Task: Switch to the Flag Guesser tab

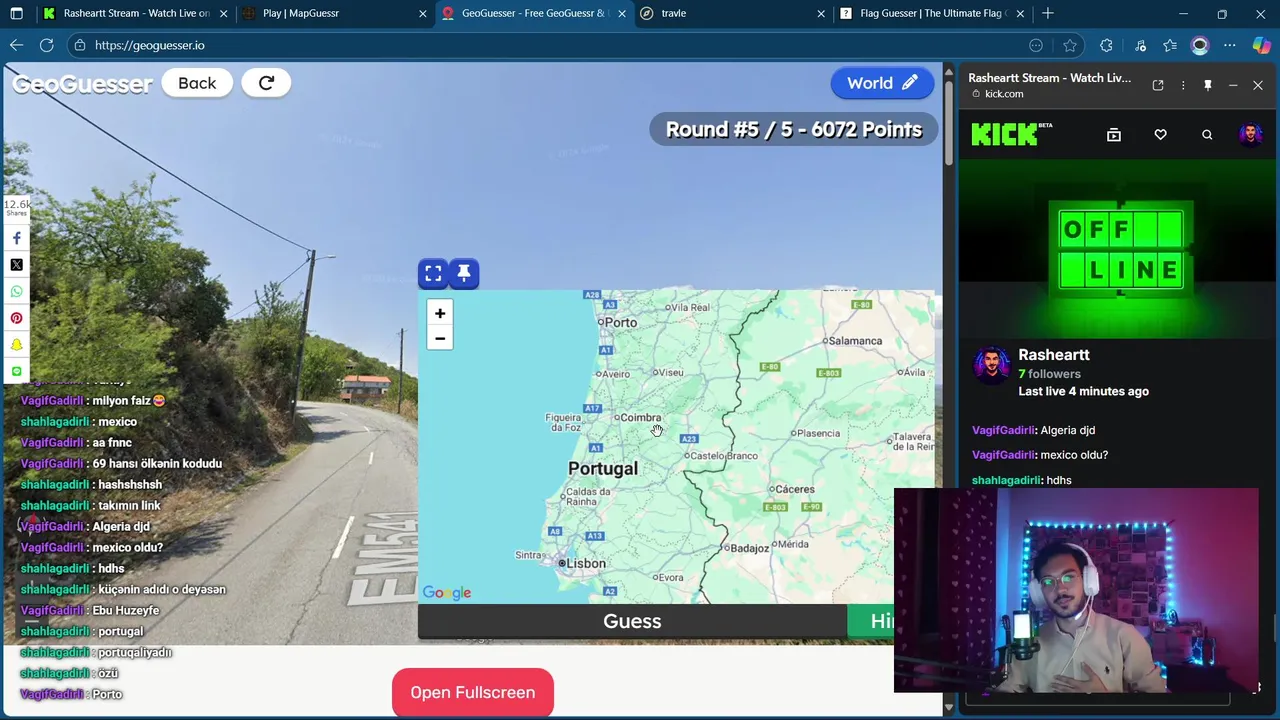Action: click(x=932, y=13)
